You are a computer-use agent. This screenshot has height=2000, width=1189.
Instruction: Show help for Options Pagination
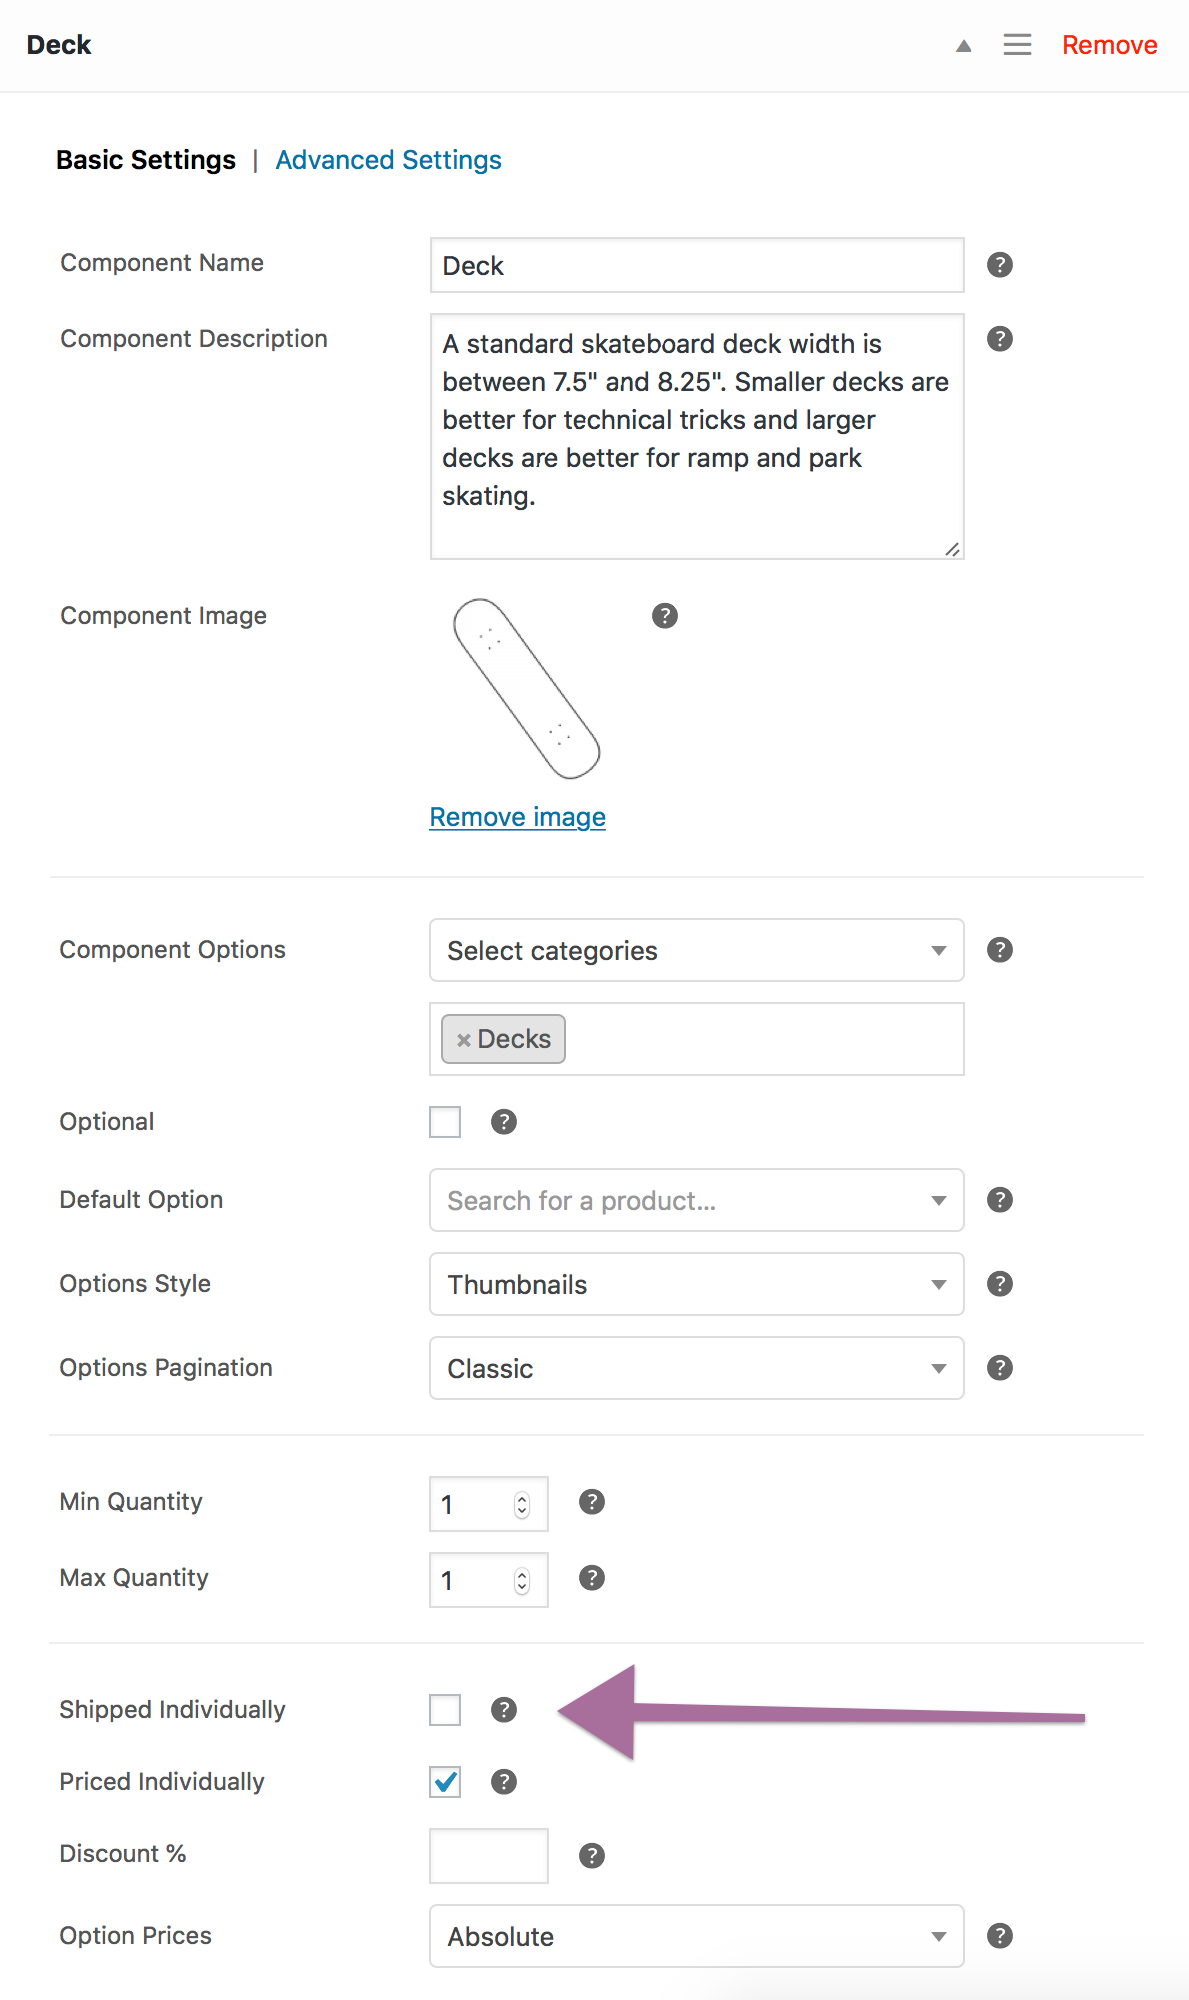(999, 1368)
